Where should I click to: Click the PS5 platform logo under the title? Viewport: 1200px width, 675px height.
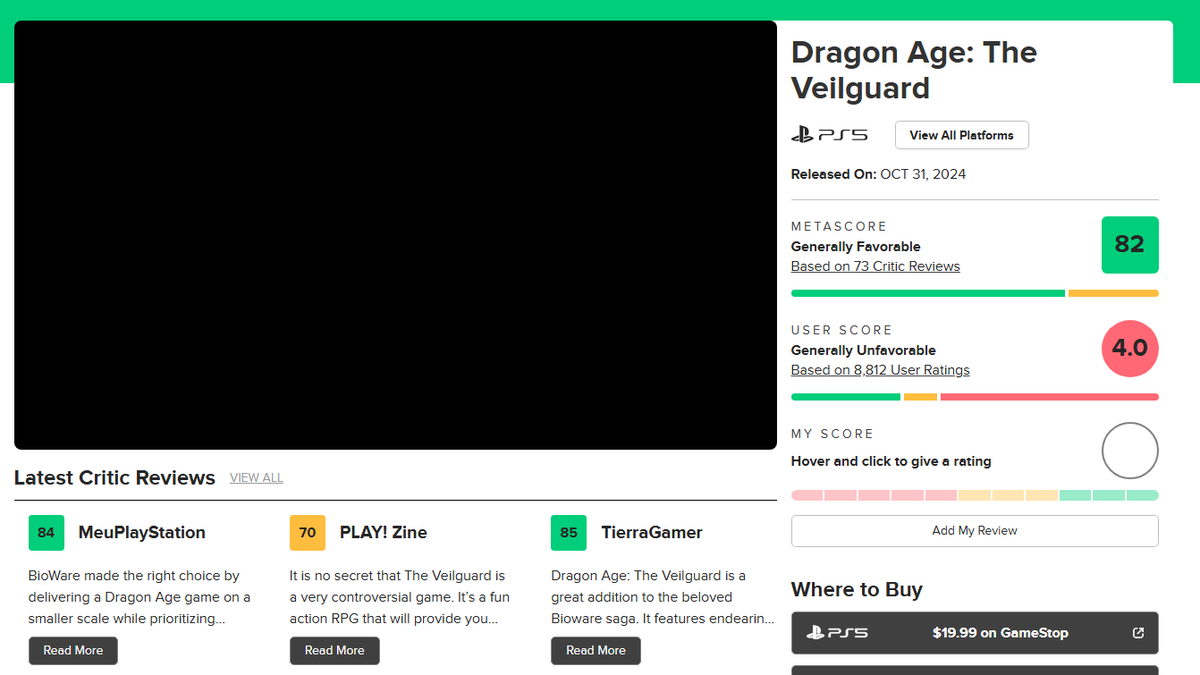[829, 135]
